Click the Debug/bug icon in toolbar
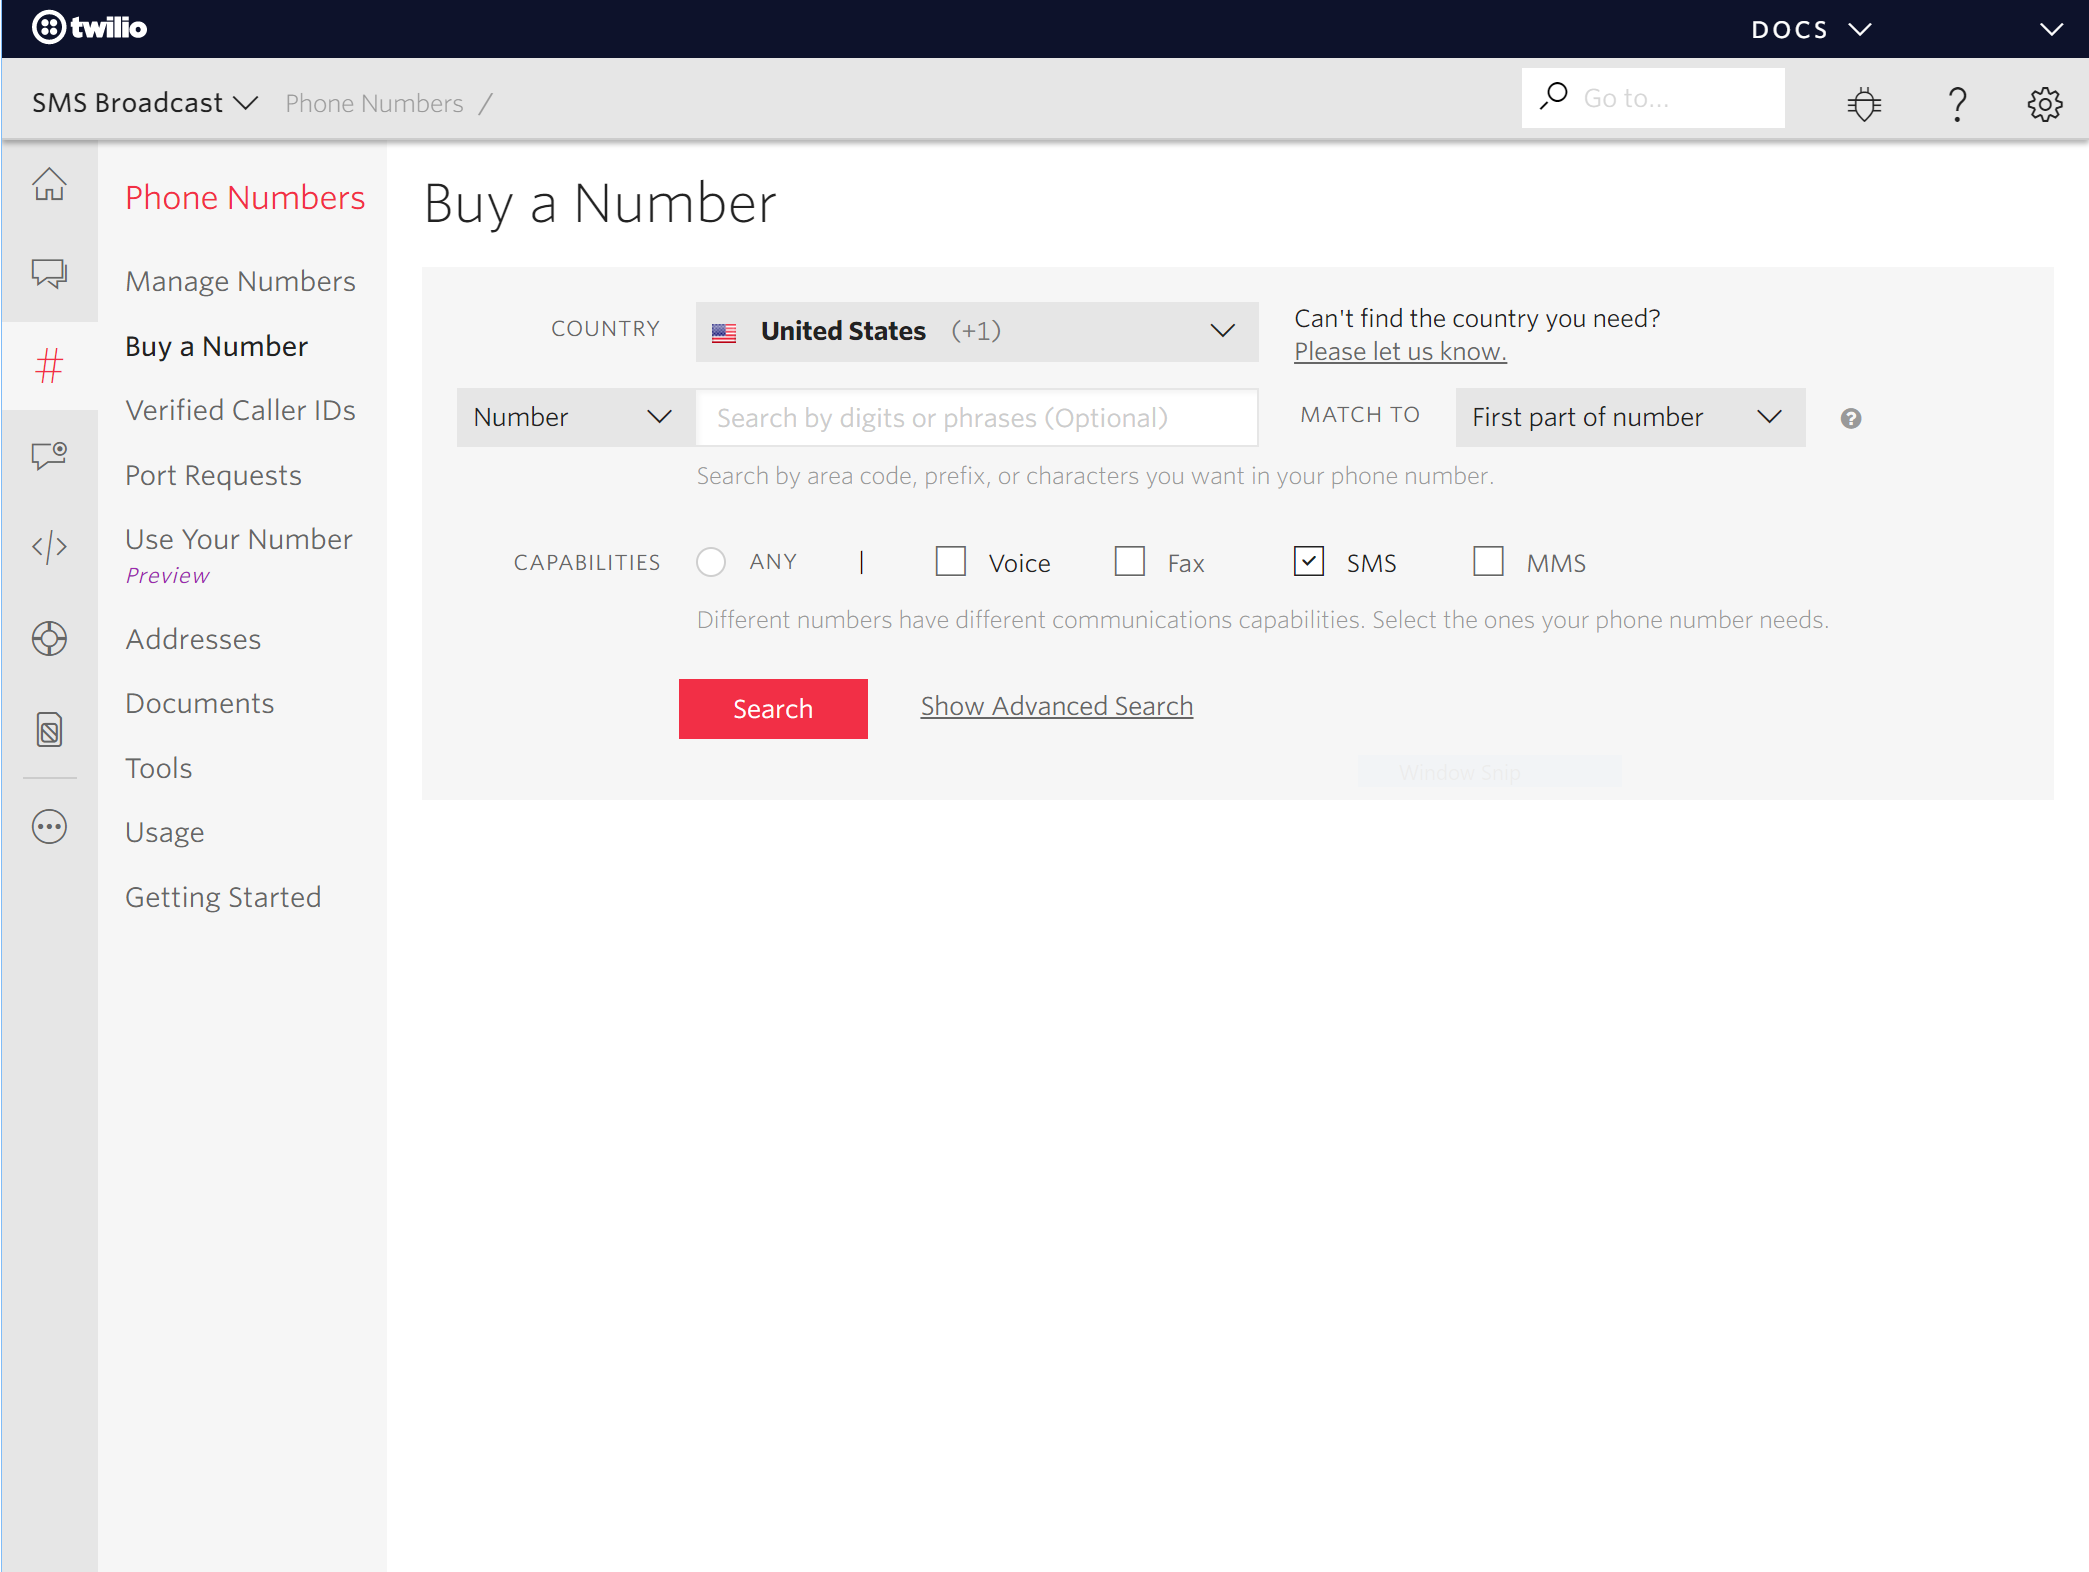 pyautogui.click(x=1863, y=102)
